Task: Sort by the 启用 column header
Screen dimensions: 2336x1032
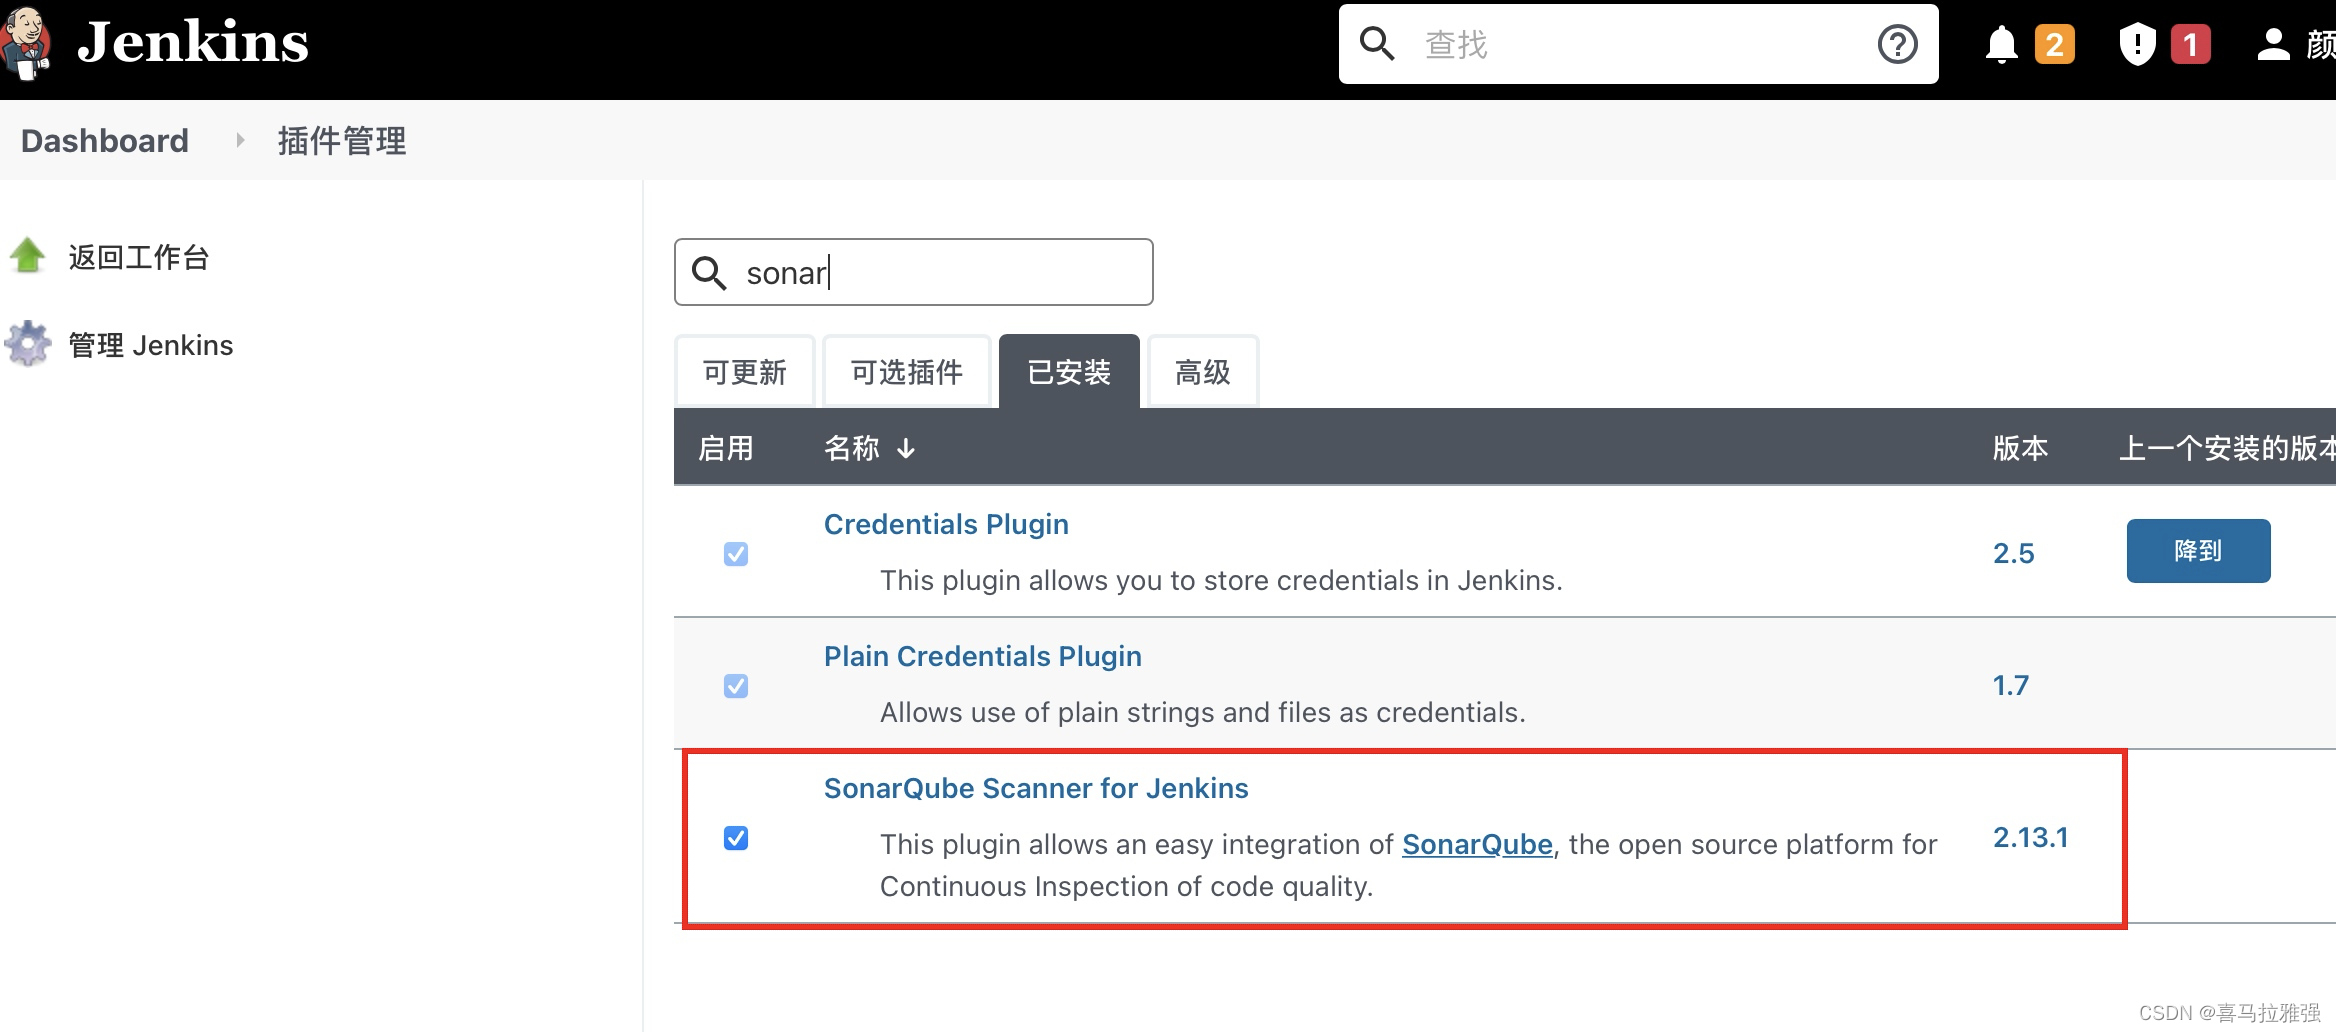Action: pyautogui.click(x=726, y=448)
